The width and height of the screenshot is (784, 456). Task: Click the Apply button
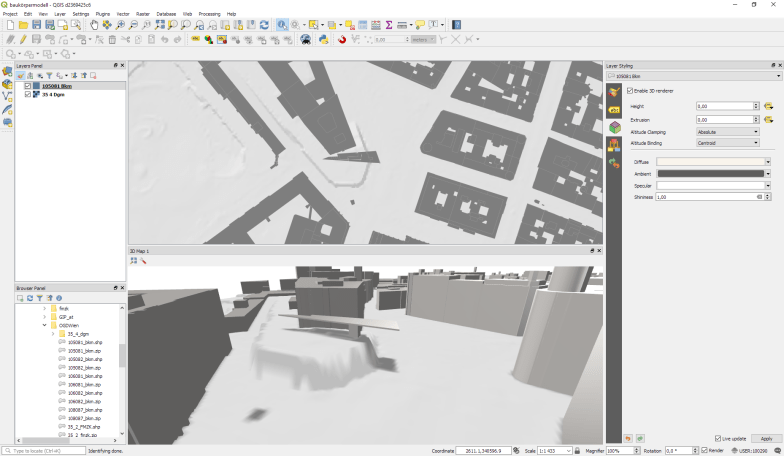click(766, 438)
